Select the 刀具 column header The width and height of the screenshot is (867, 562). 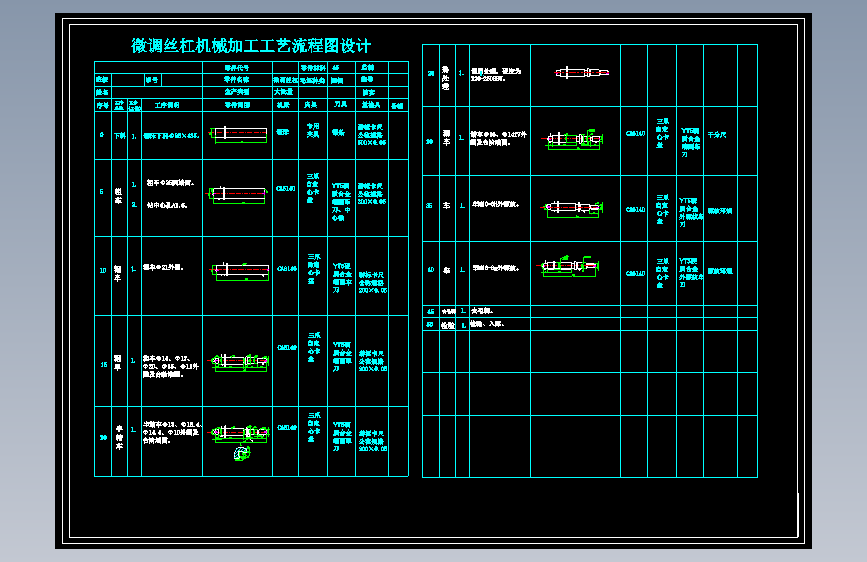tap(341, 105)
